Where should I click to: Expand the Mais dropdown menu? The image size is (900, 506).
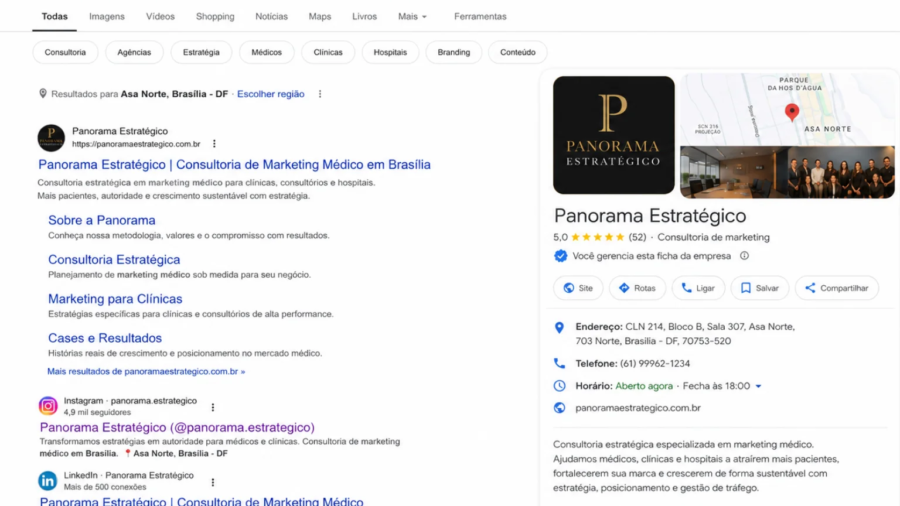point(412,17)
